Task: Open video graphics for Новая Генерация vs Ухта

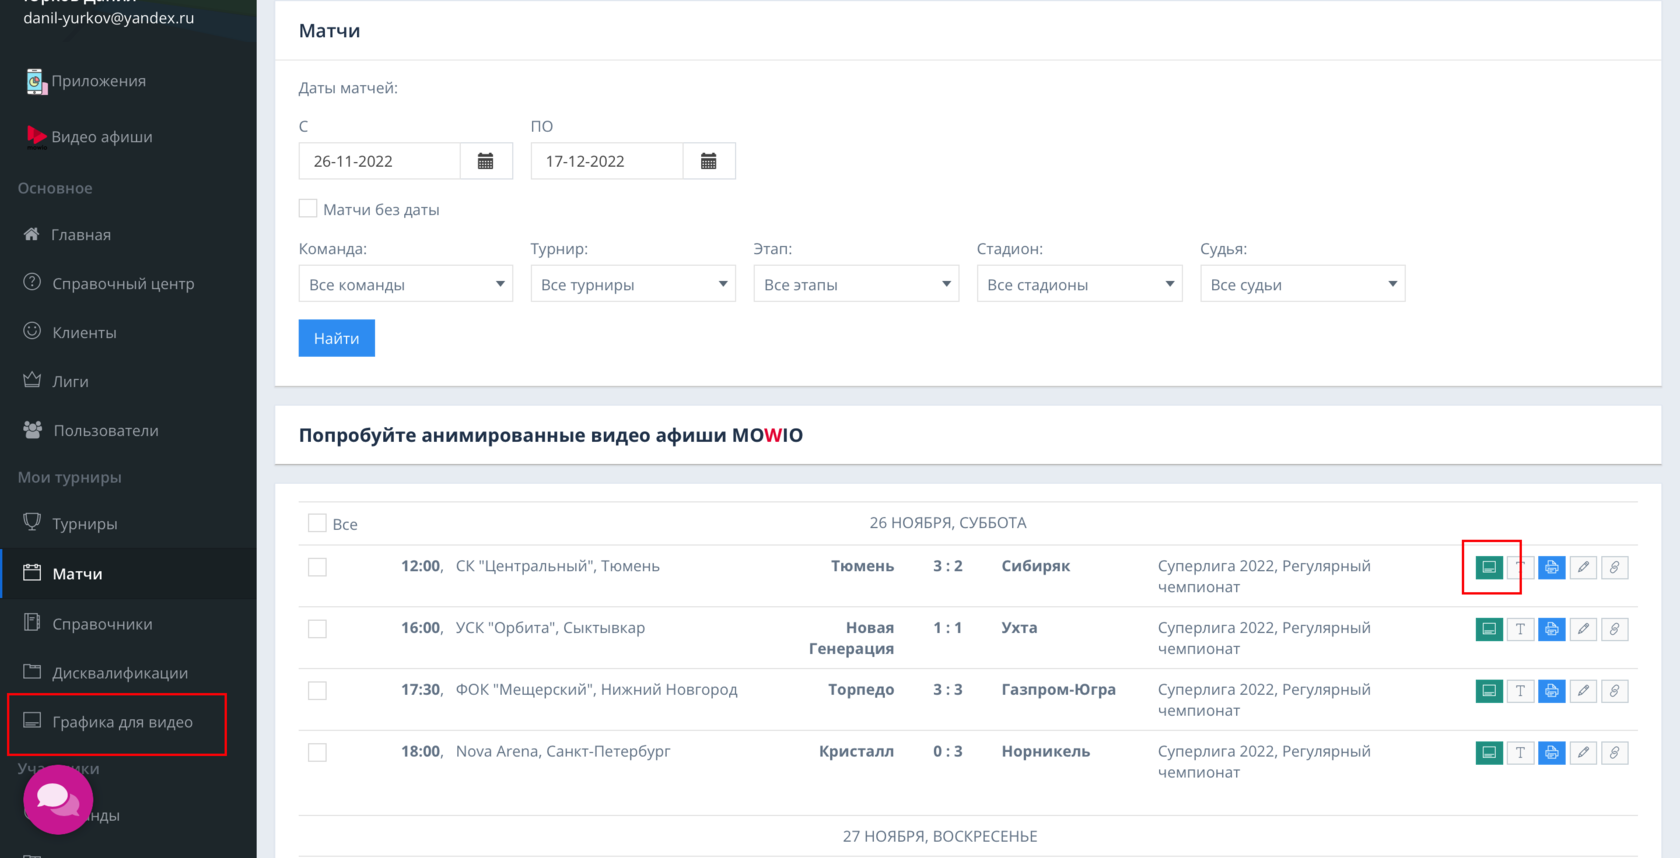Action: click(1489, 629)
